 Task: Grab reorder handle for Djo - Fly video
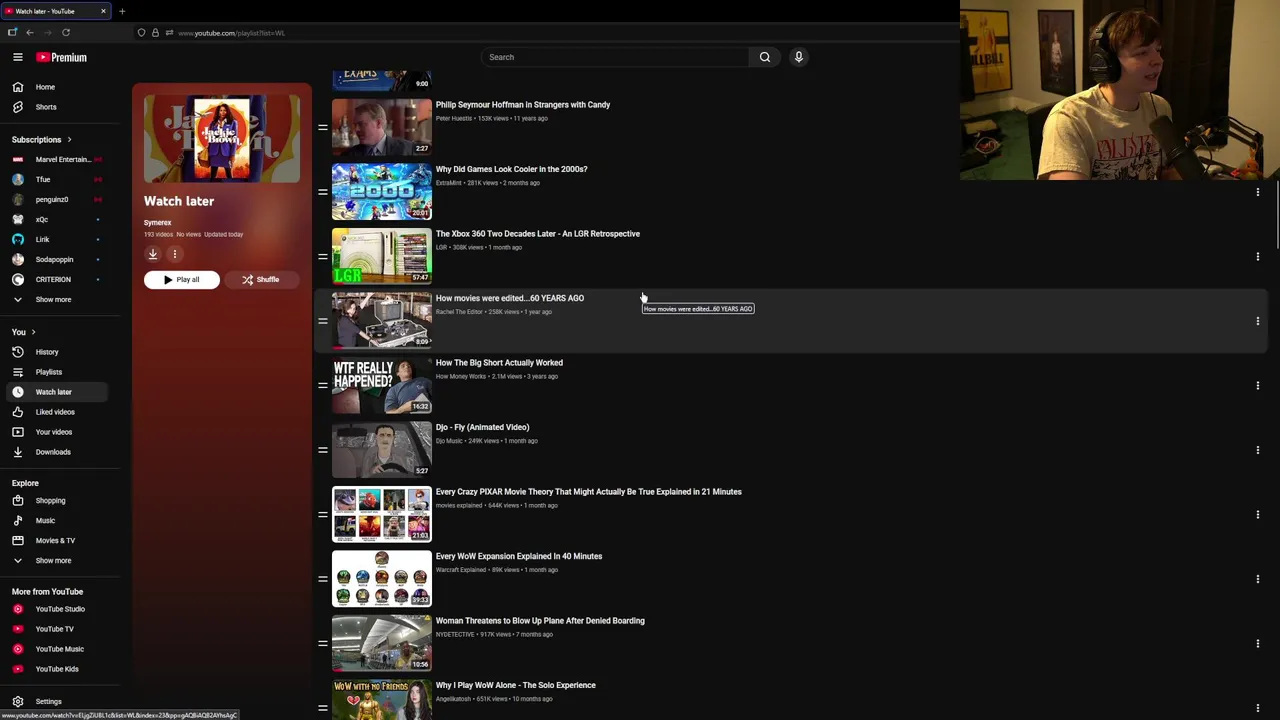323,450
